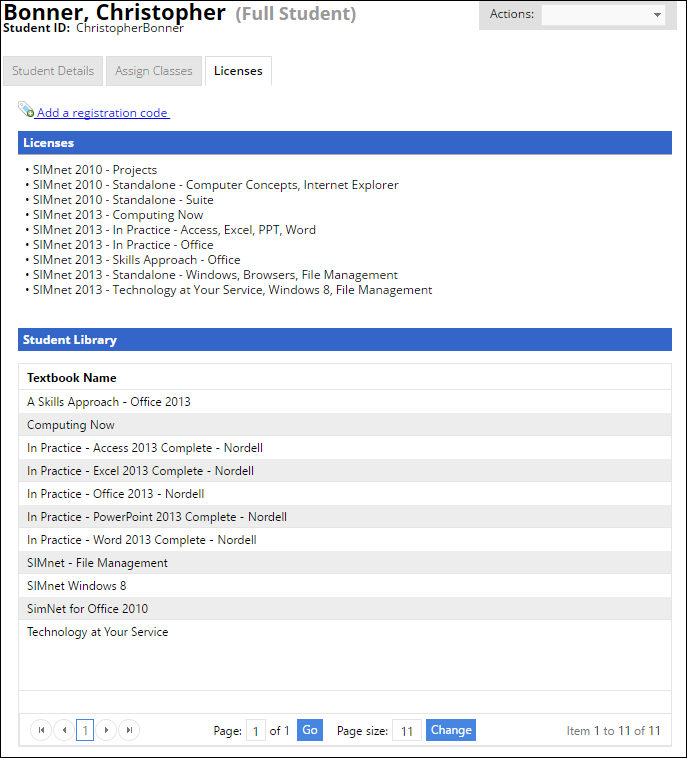Go to last page in pager
The height and width of the screenshot is (758, 687).
129,730
